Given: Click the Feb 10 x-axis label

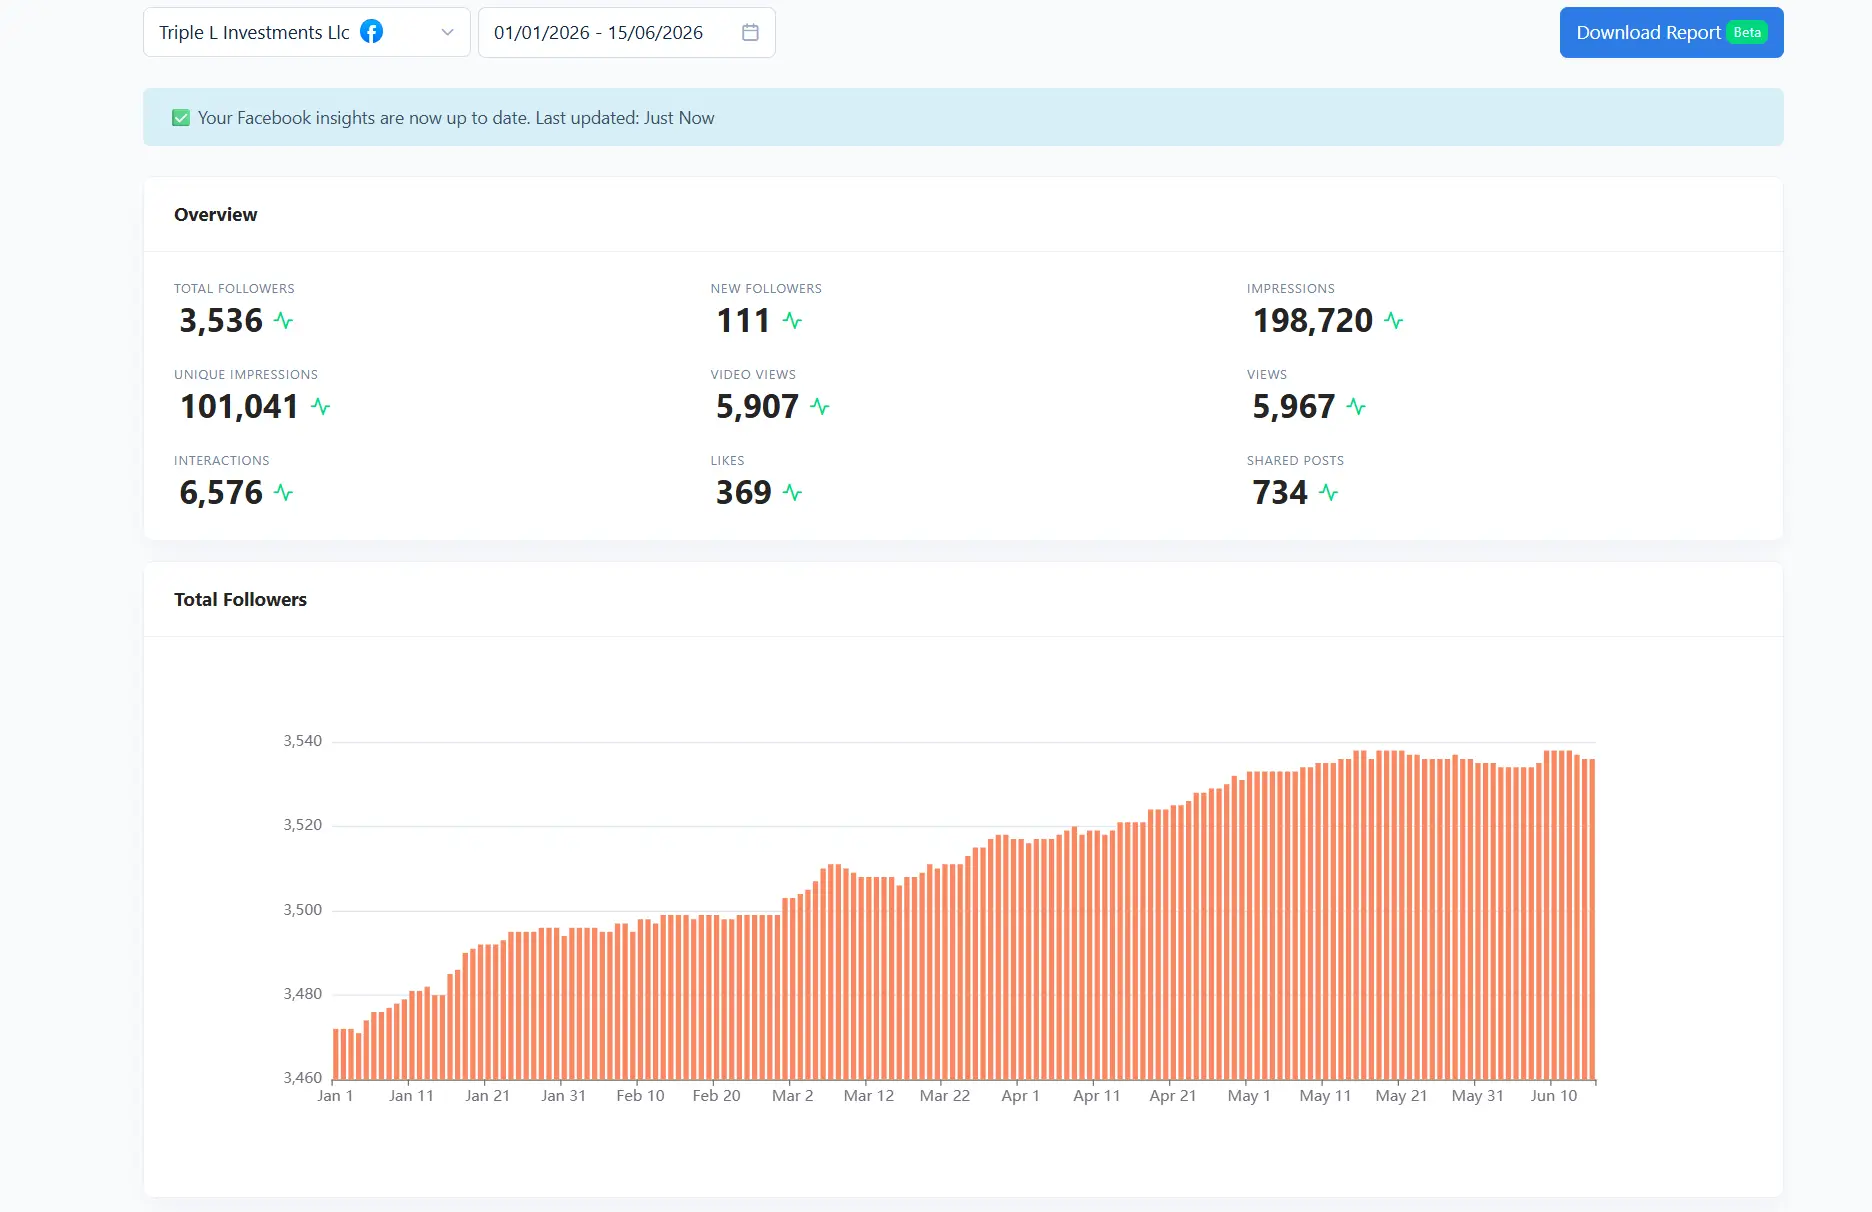Looking at the screenshot, I should (x=640, y=1096).
